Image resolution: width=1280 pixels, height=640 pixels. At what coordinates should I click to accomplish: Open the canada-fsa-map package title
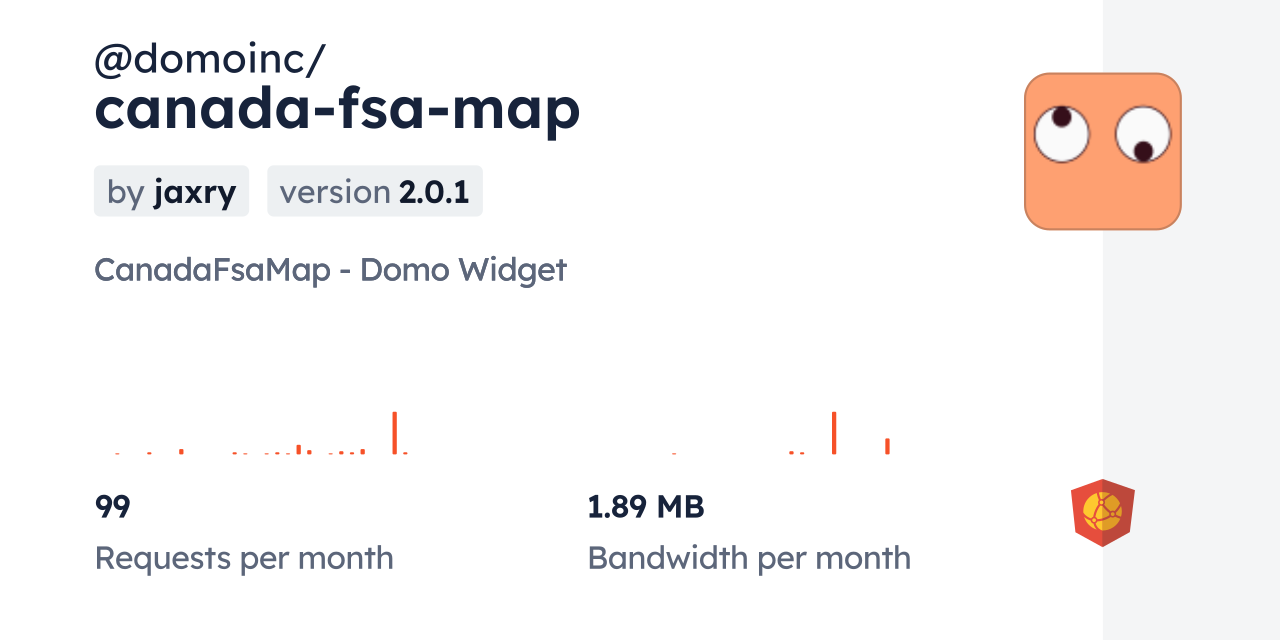point(337,110)
